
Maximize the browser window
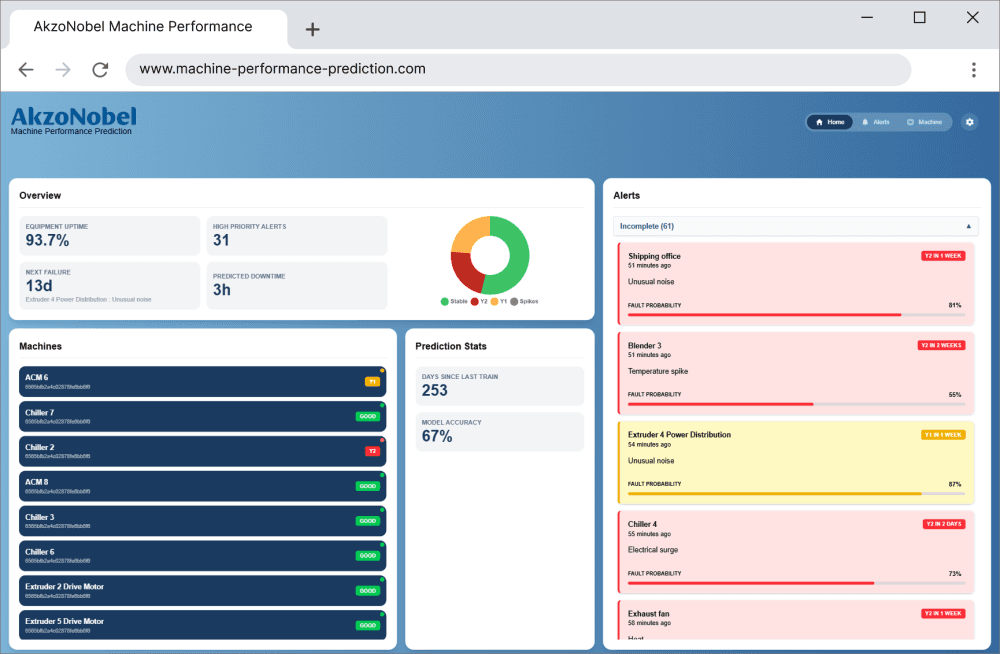[919, 17]
